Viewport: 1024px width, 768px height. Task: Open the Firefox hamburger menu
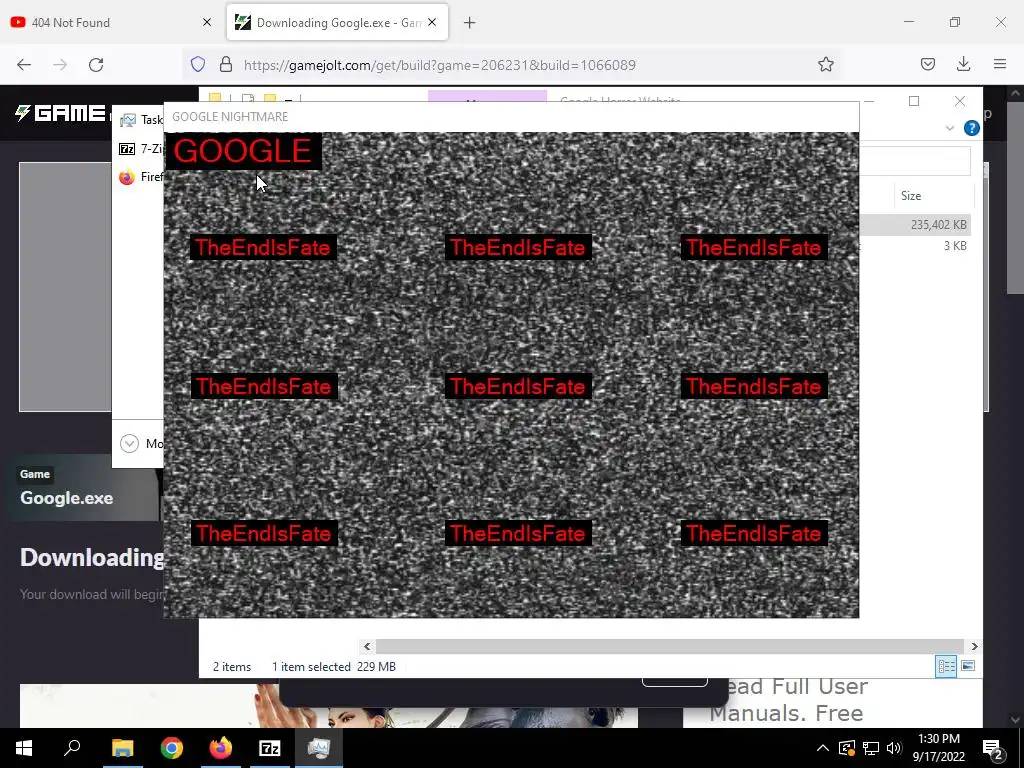pyautogui.click(x=1000, y=64)
